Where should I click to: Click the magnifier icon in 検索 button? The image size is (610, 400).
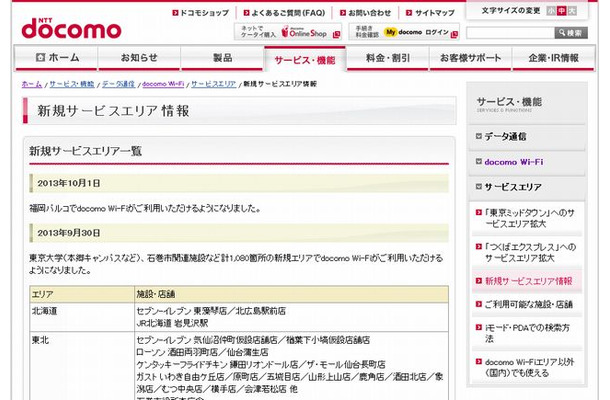pyautogui.click(x=562, y=33)
